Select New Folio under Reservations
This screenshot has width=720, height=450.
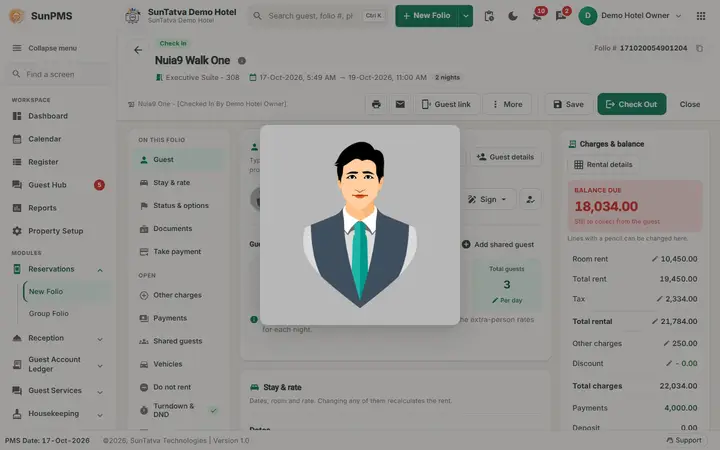[66, 292]
